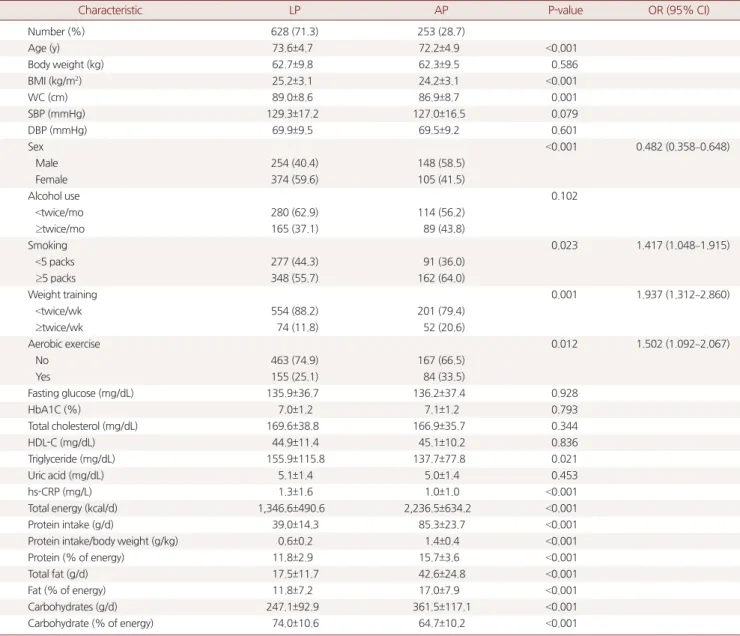Click the P-value 0.079
Screen dimensions: 740x636
click(x=564, y=114)
